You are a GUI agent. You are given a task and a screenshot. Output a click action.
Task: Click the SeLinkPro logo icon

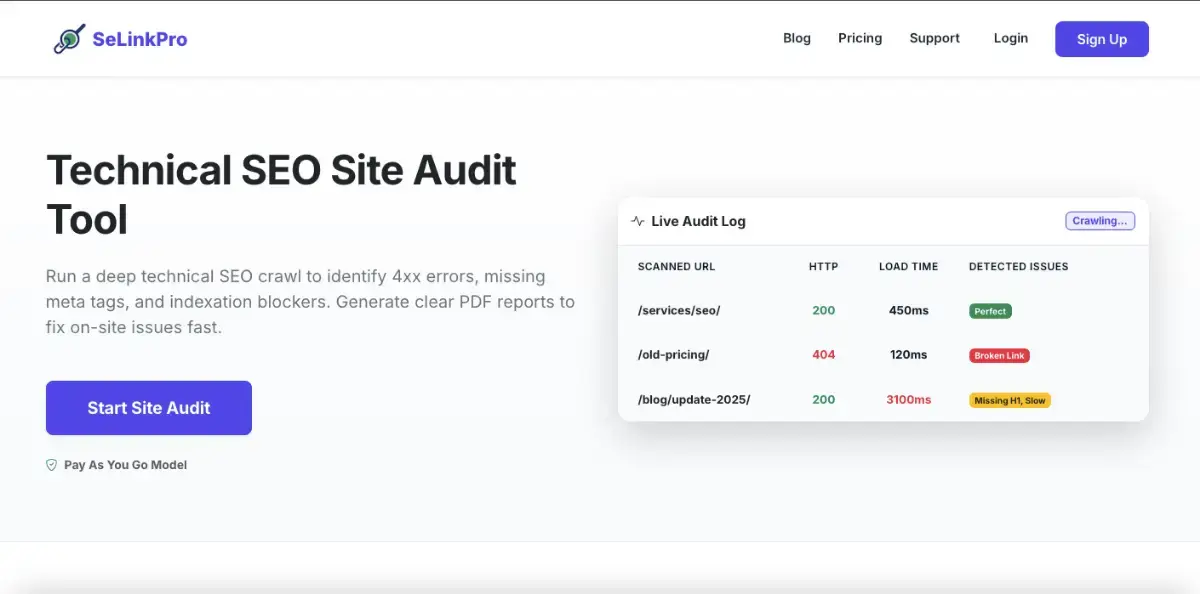69,39
